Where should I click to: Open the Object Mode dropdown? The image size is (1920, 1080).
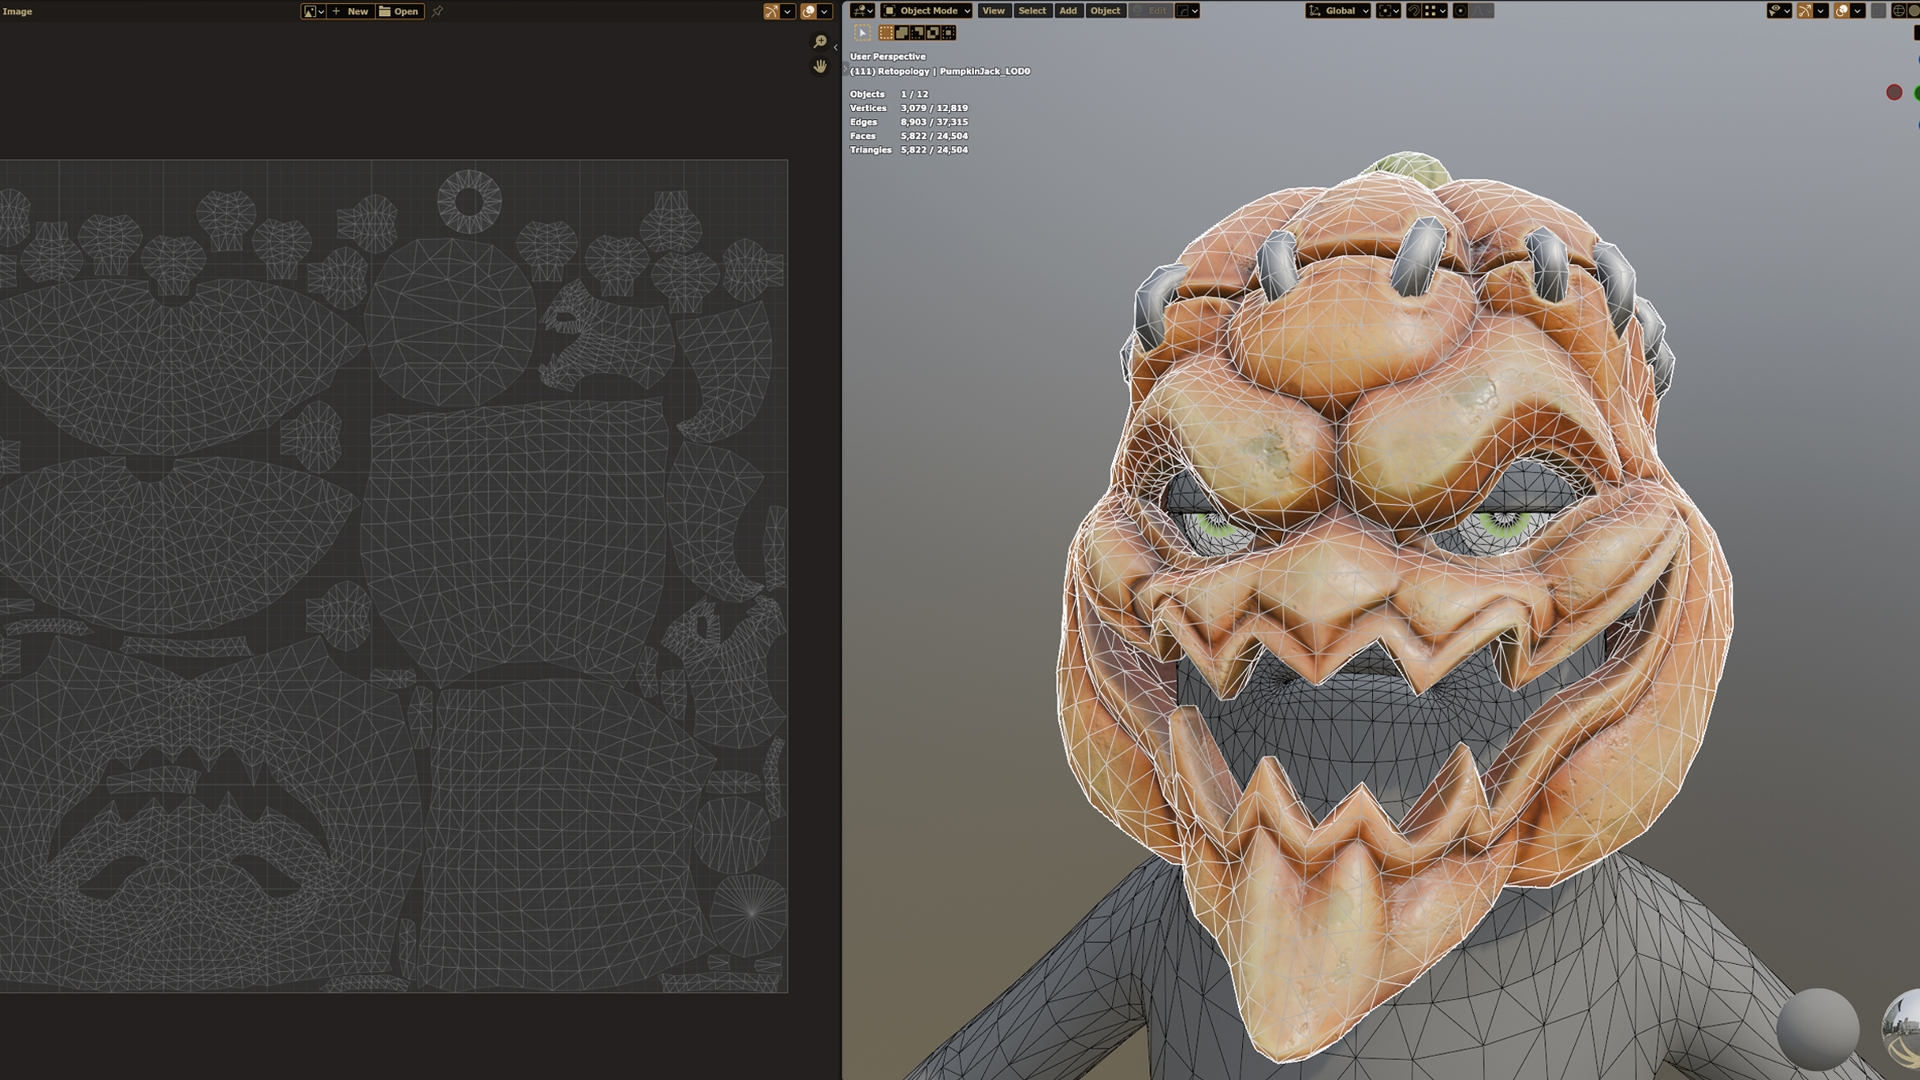click(x=927, y=11)
